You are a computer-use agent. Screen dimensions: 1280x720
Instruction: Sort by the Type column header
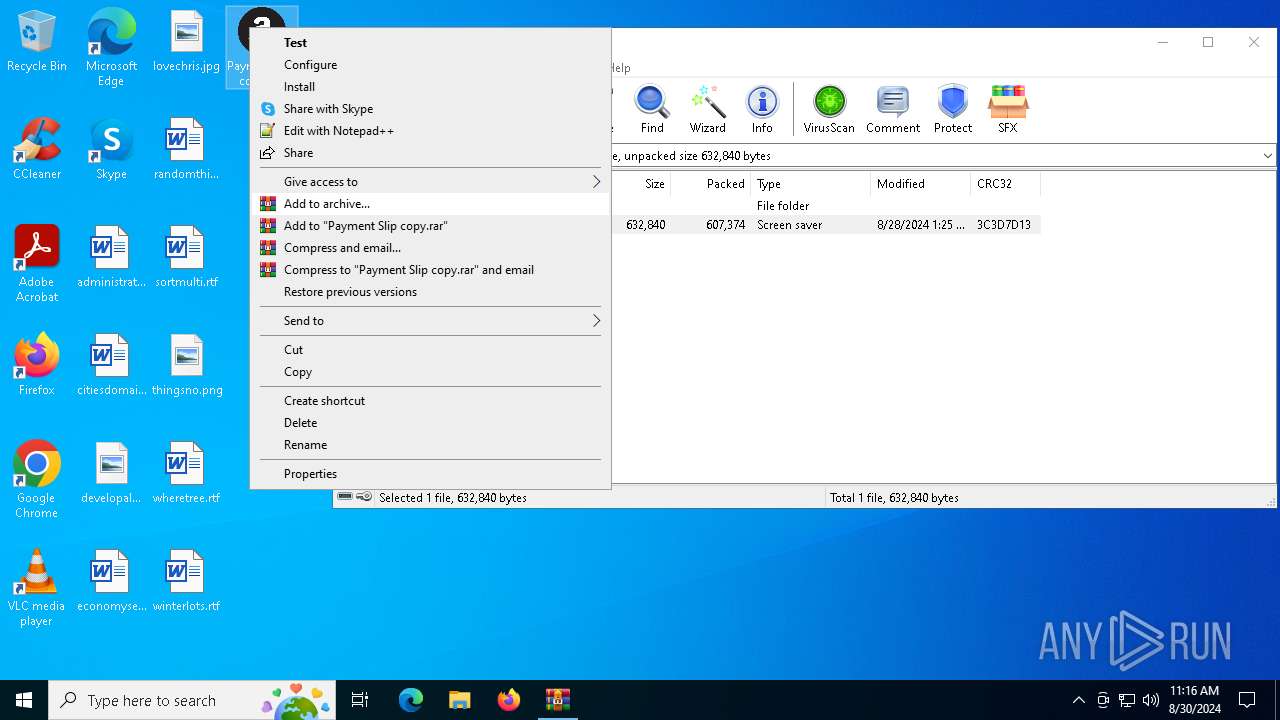click(x=810, y=184)
